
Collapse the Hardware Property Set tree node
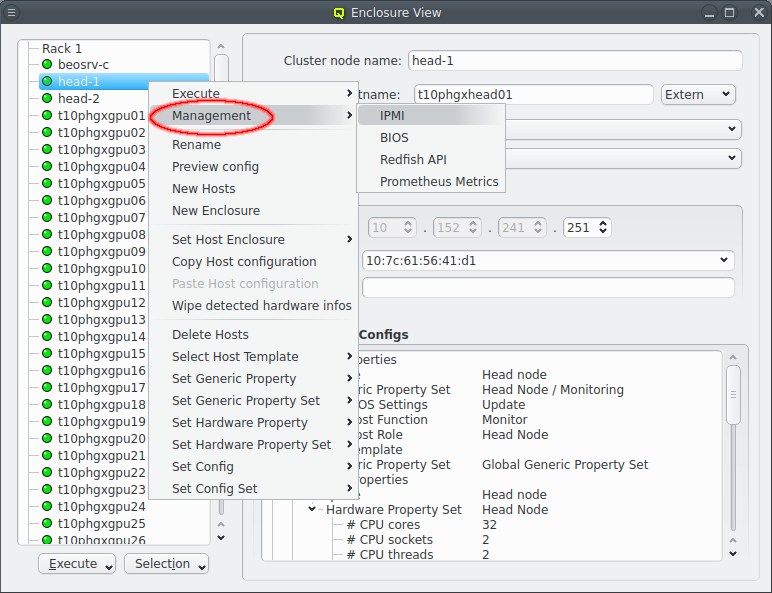point(313,510)
